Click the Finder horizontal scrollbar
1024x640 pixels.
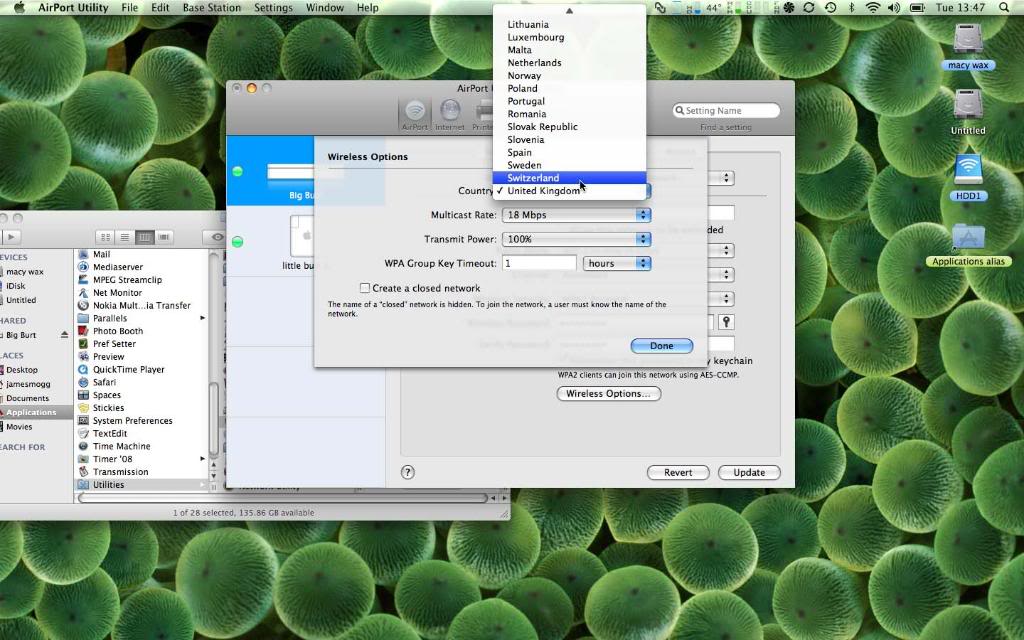pos(282,498)
